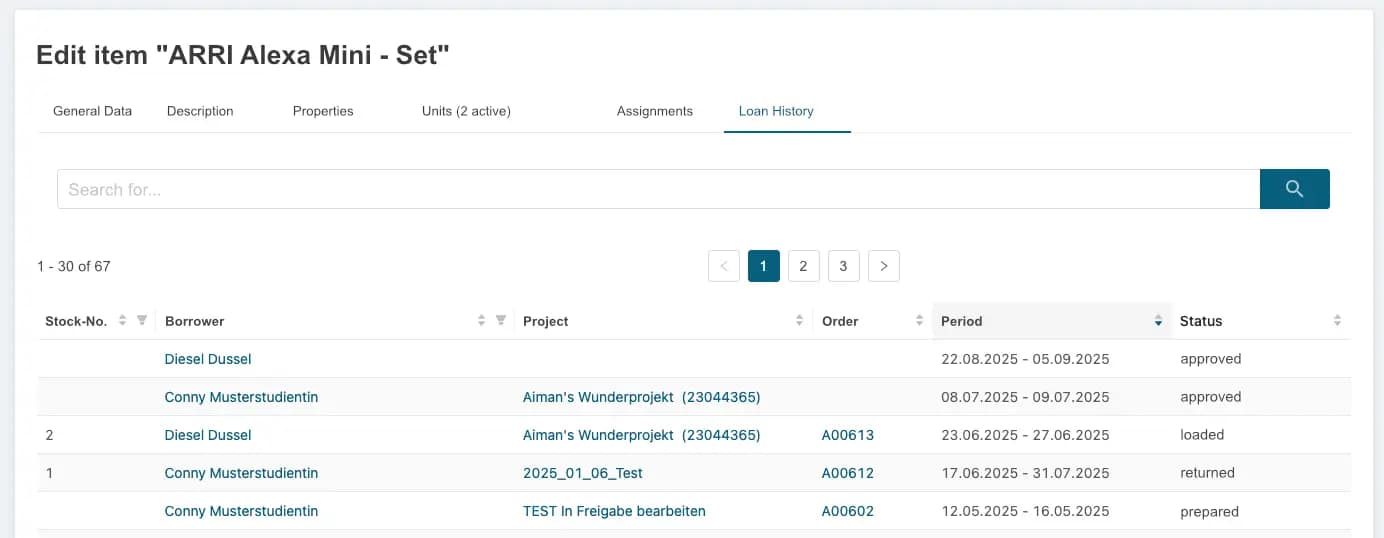Sort table by Borrower arrows

coord(482,321)
